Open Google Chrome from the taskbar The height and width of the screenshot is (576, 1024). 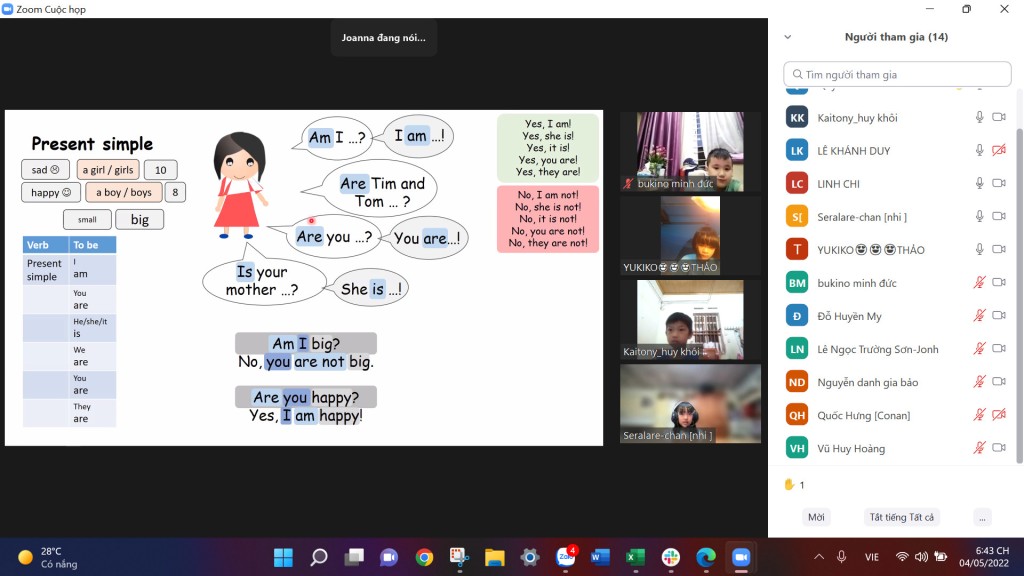click(x=424, y=557)
